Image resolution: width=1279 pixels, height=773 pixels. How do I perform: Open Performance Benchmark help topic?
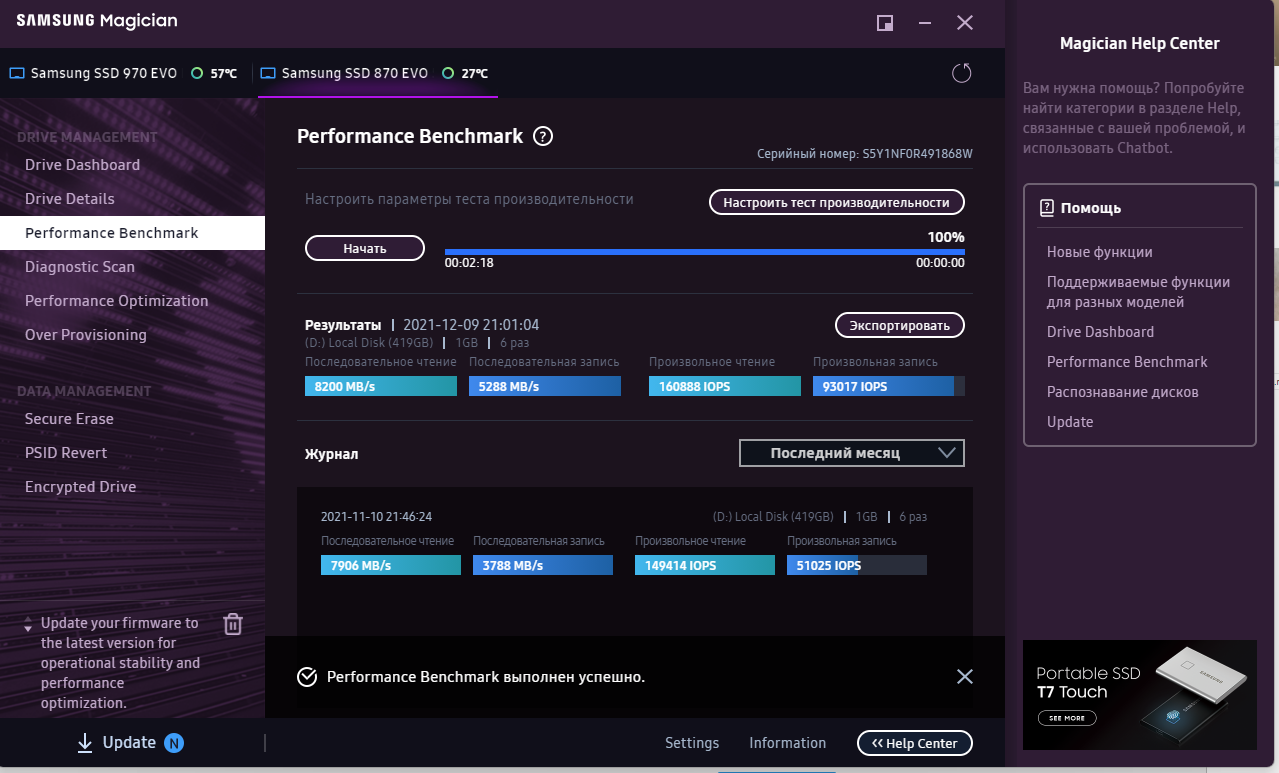[x=1127, y=362]
